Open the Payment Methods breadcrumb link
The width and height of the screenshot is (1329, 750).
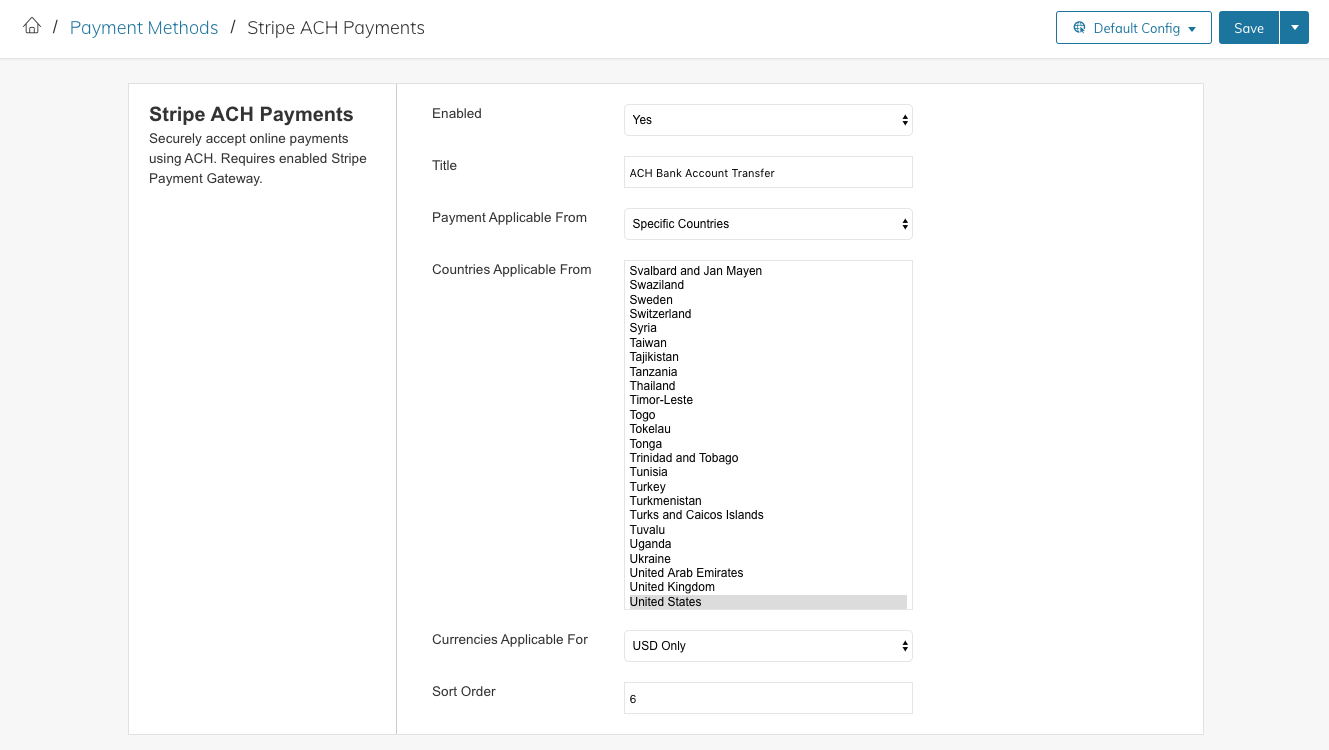(144, 28)
